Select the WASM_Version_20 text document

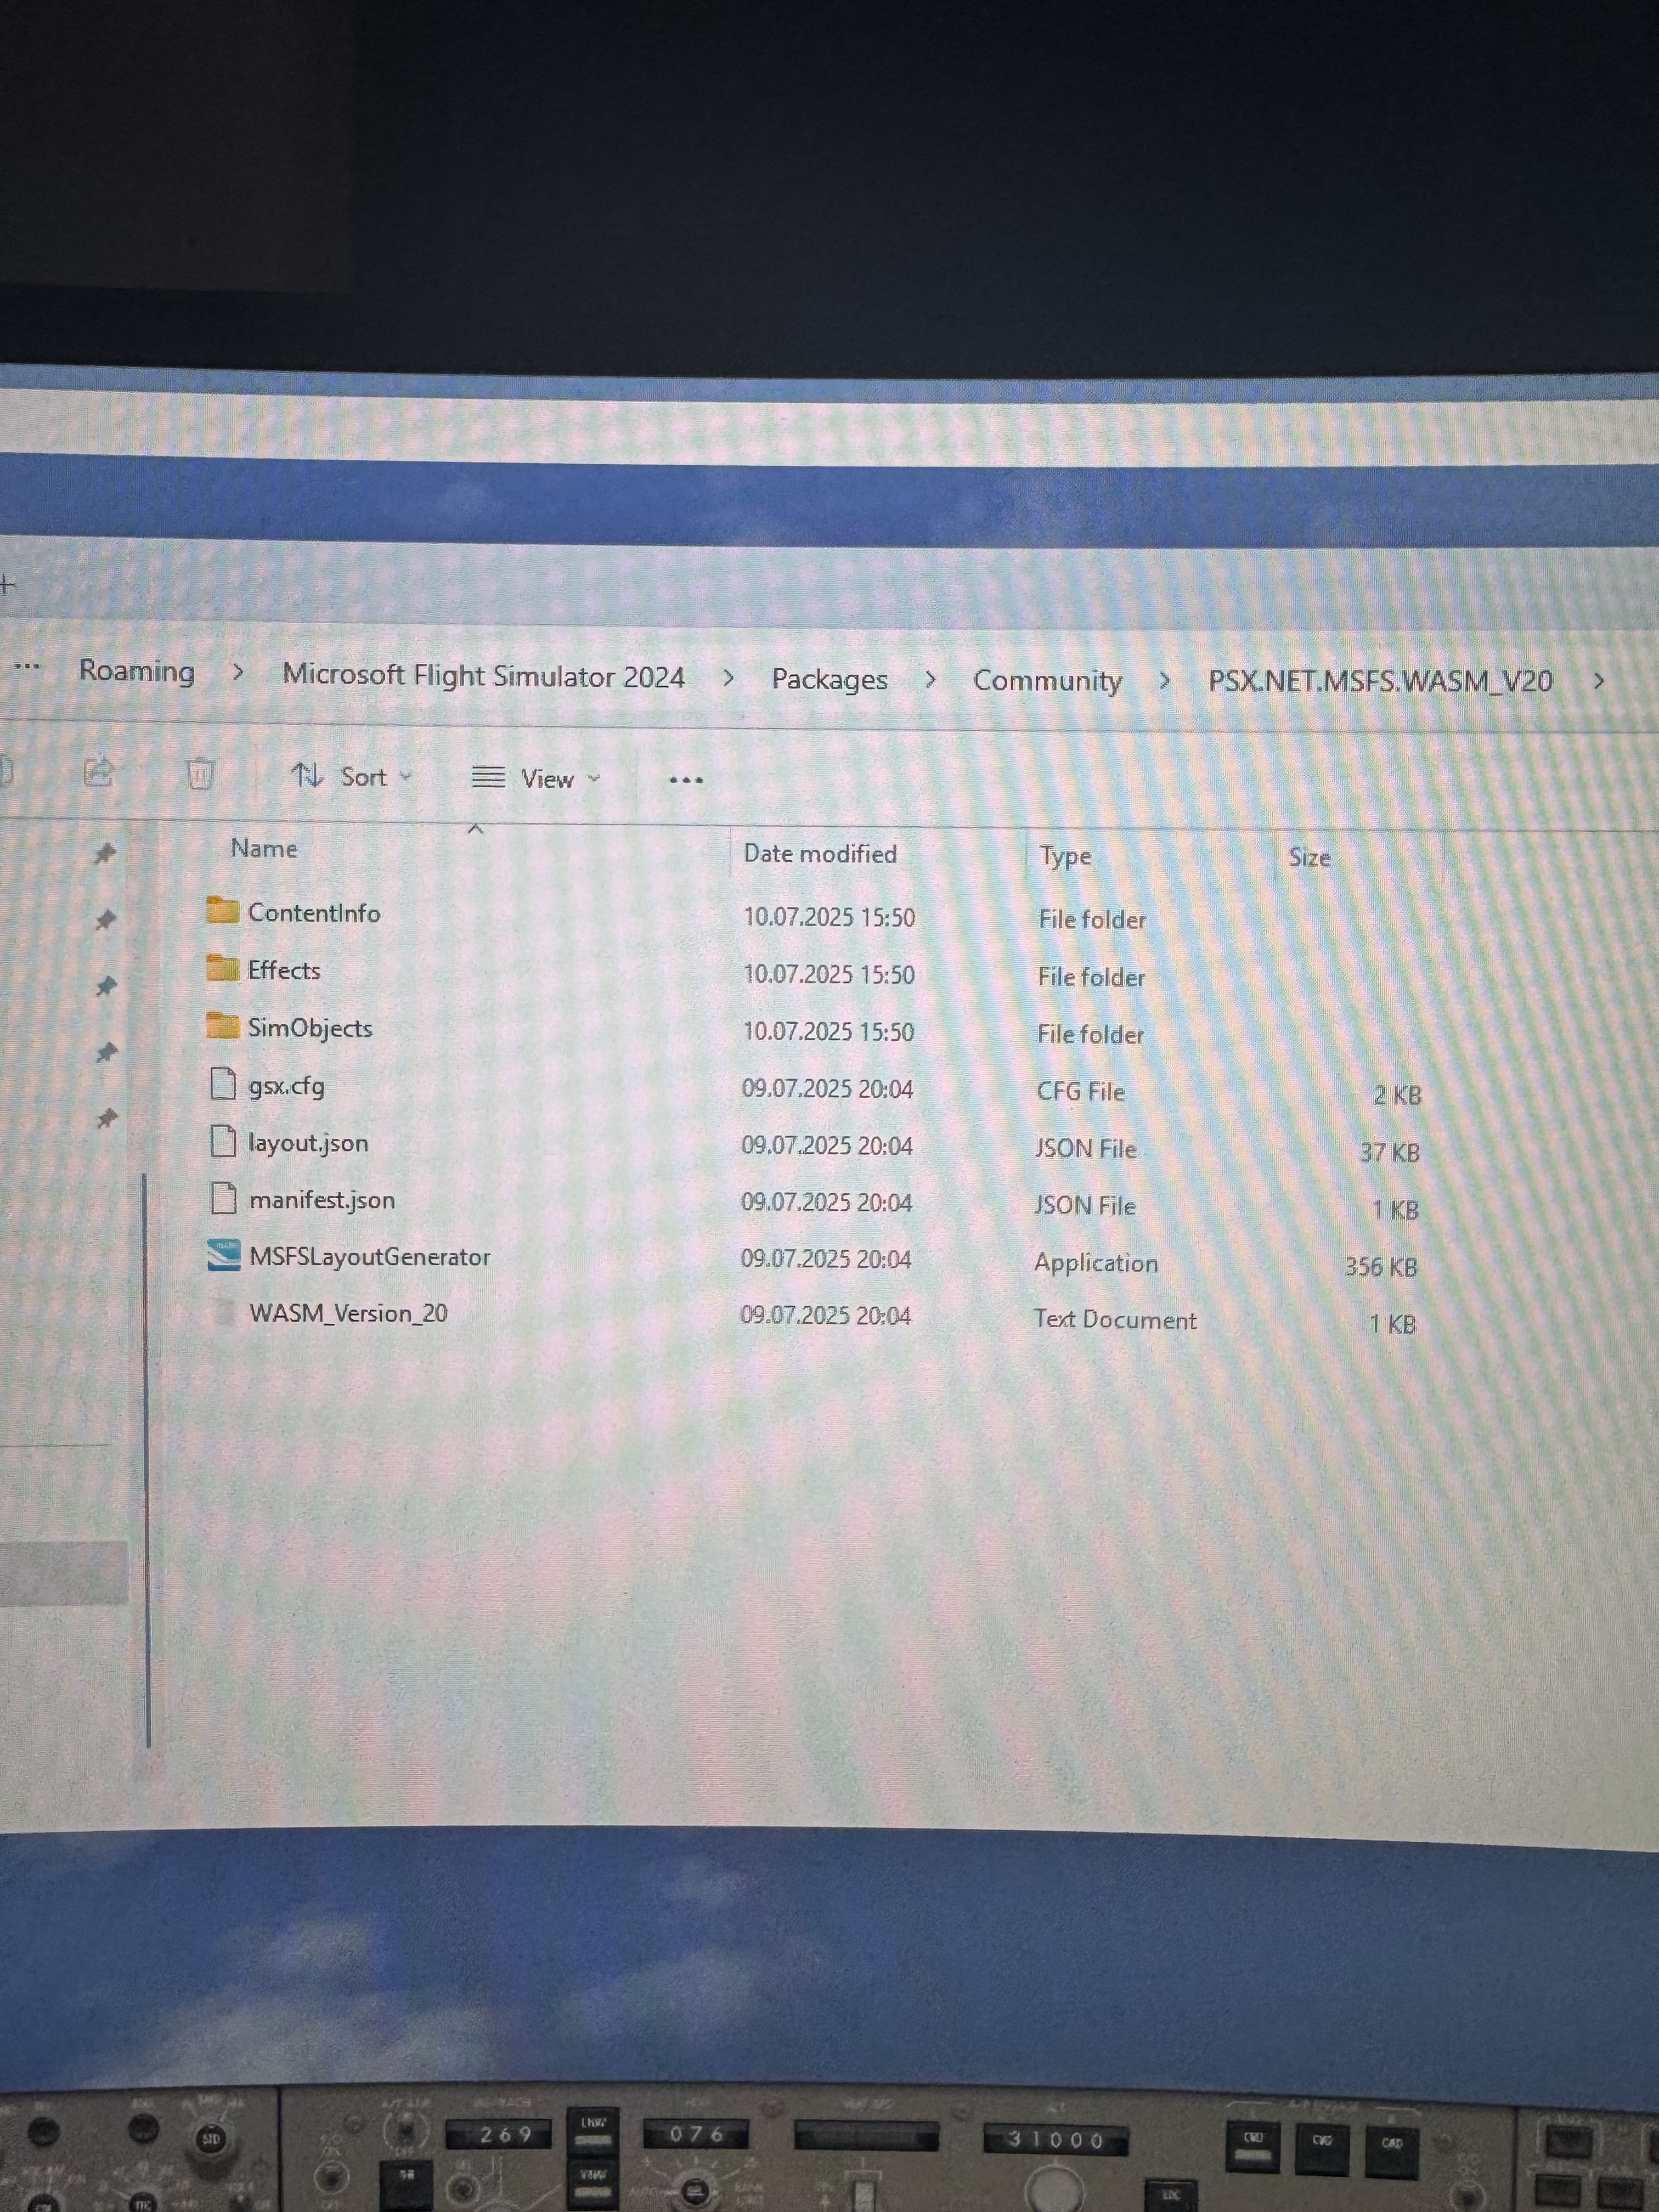click(347, 1313)
